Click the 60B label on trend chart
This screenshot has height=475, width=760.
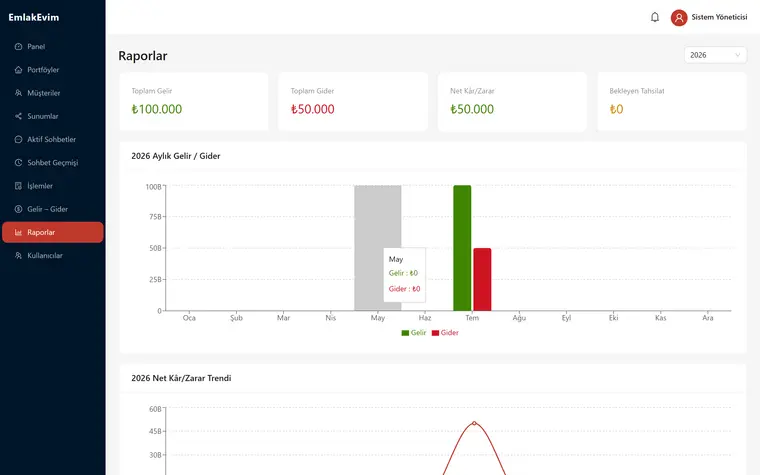(156, 409)
